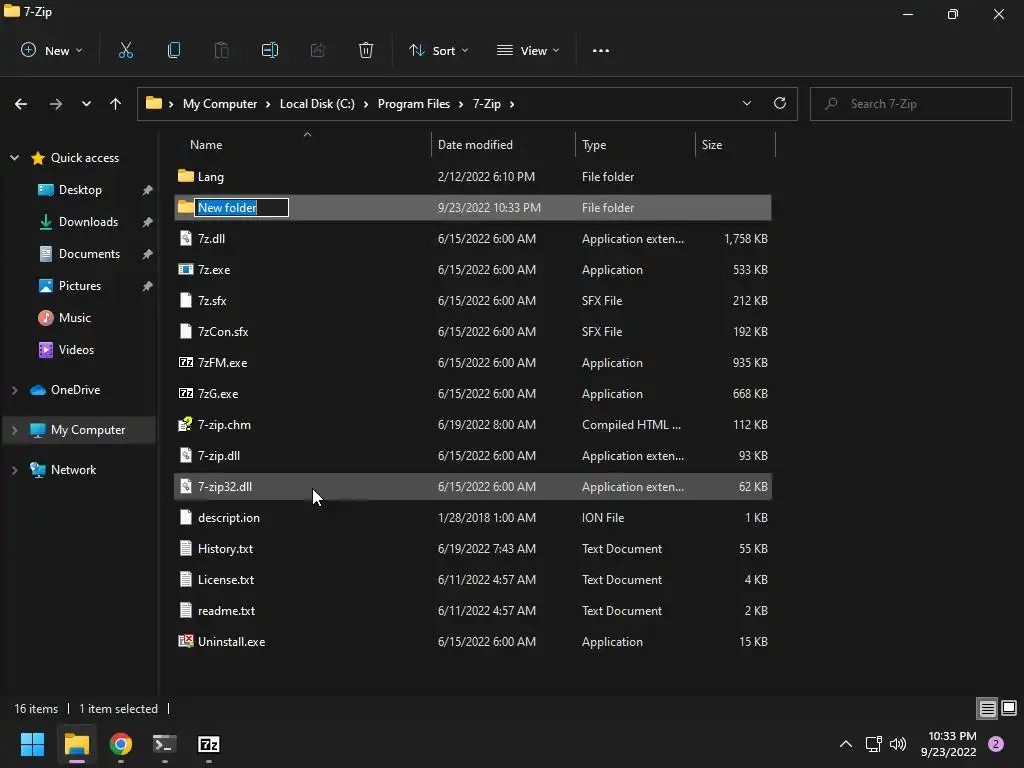1024x768 pixels.
Task: Click 7-Zip breadcrumb segment
Action: point(487,104)
